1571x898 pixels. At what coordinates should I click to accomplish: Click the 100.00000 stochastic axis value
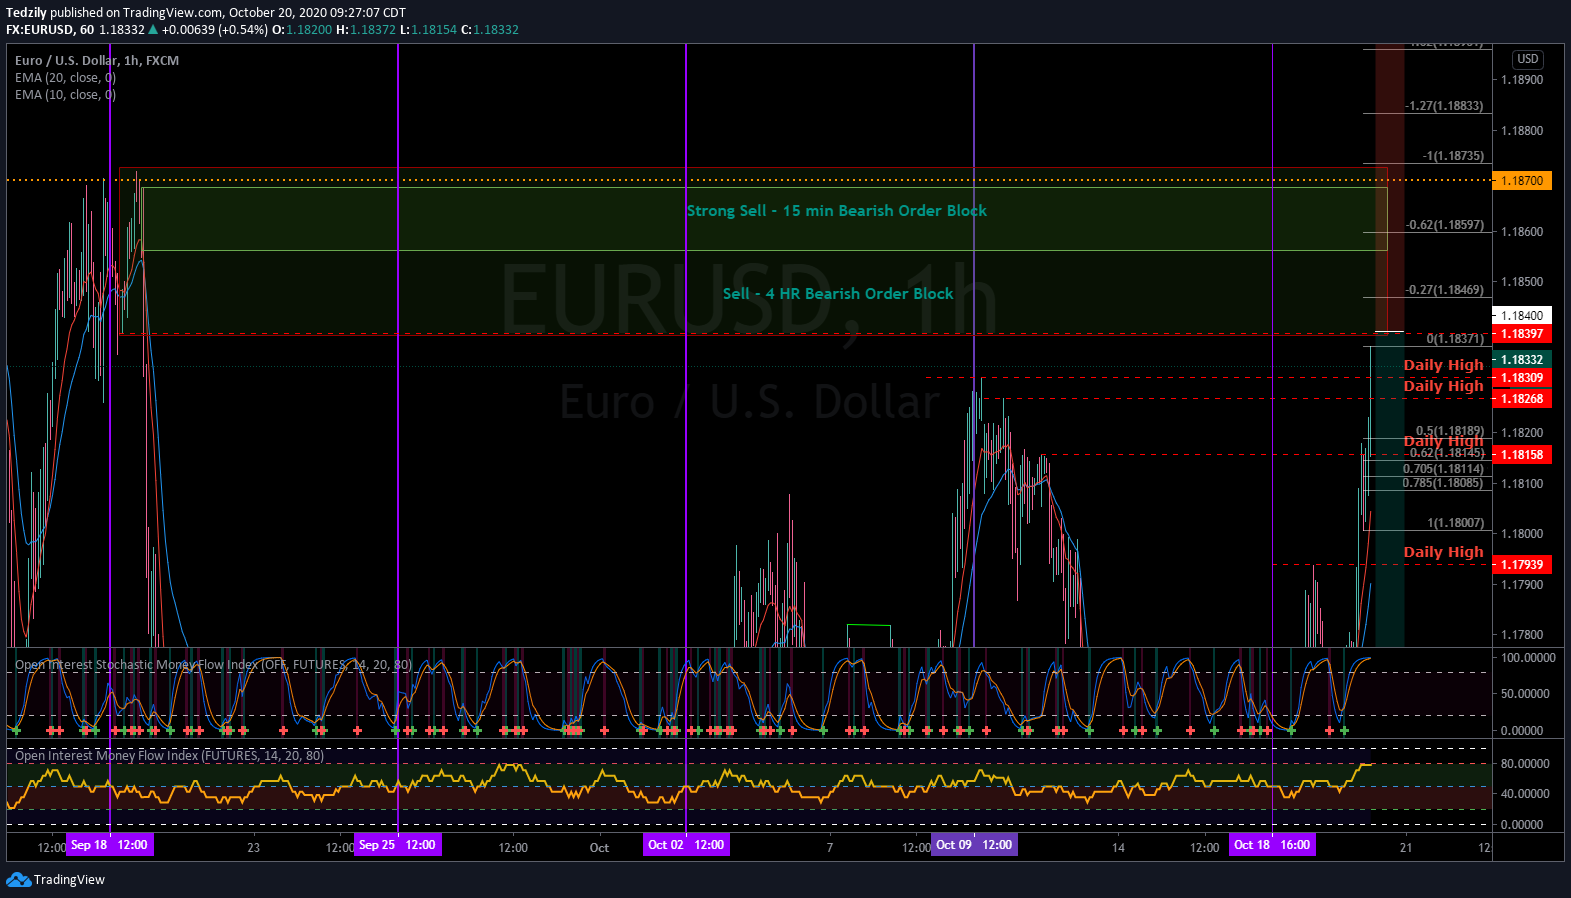click(x=1528, y=658)
